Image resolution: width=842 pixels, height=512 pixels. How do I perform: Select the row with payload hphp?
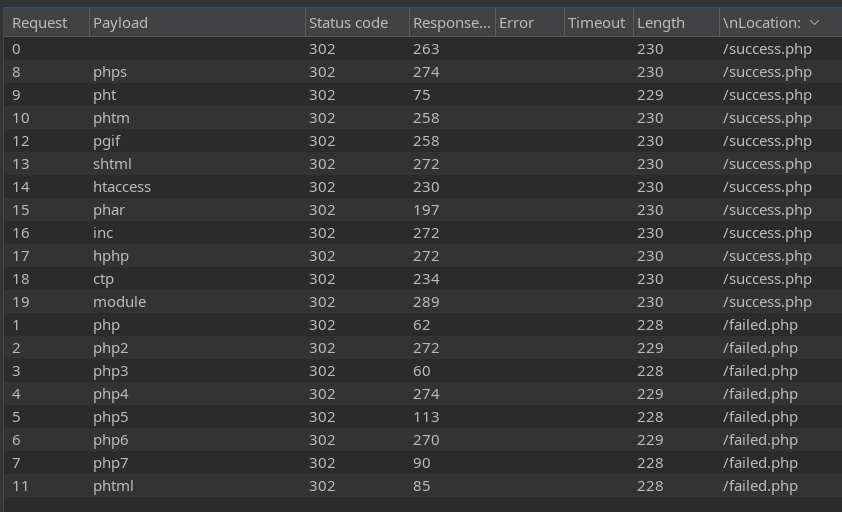point(423,256)
